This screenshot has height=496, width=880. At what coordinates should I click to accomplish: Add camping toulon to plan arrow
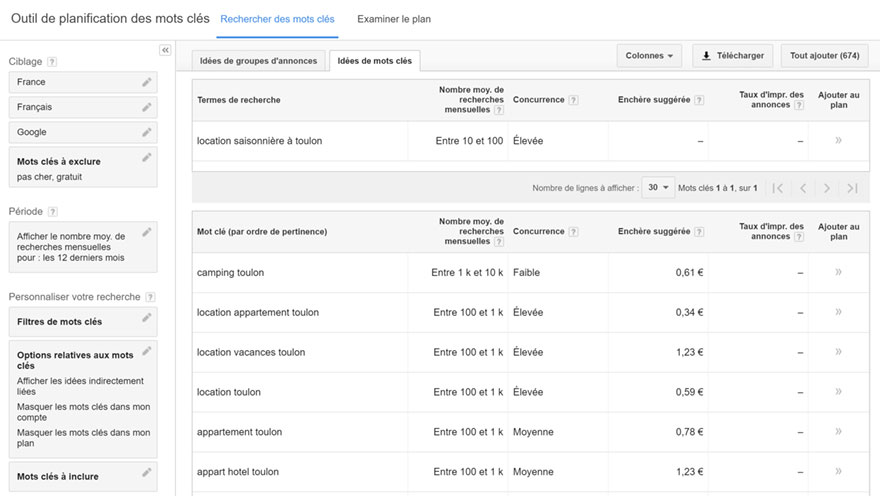point(838,272)
